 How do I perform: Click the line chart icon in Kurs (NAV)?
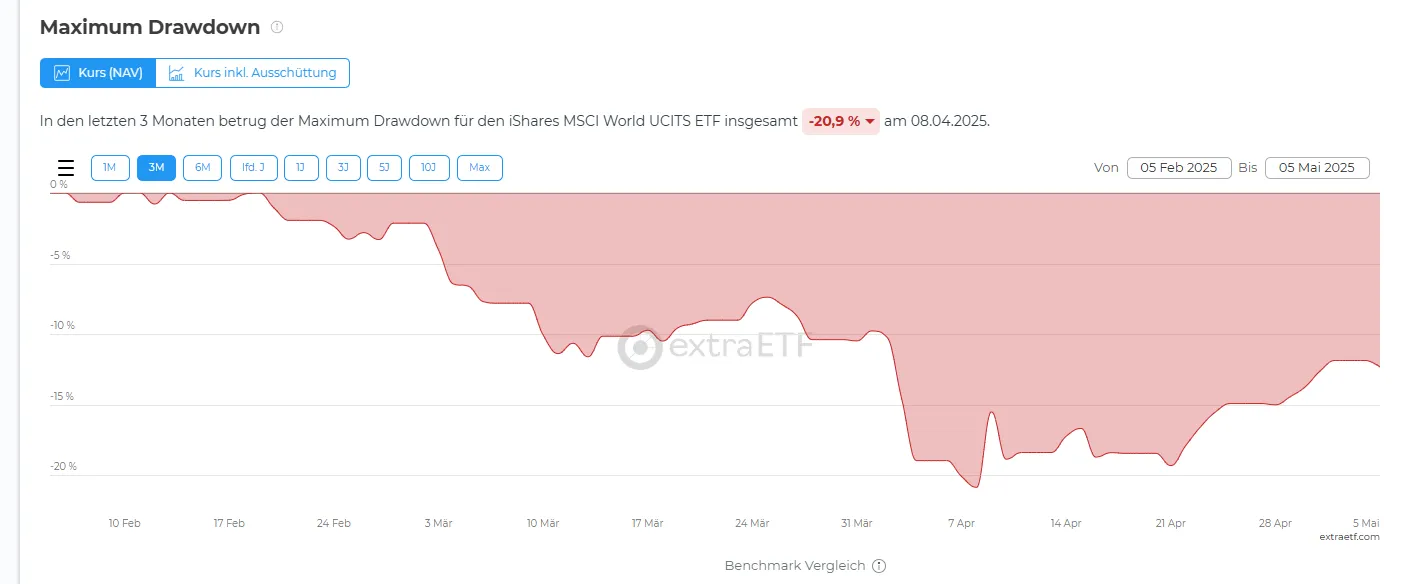pos(62,73)
